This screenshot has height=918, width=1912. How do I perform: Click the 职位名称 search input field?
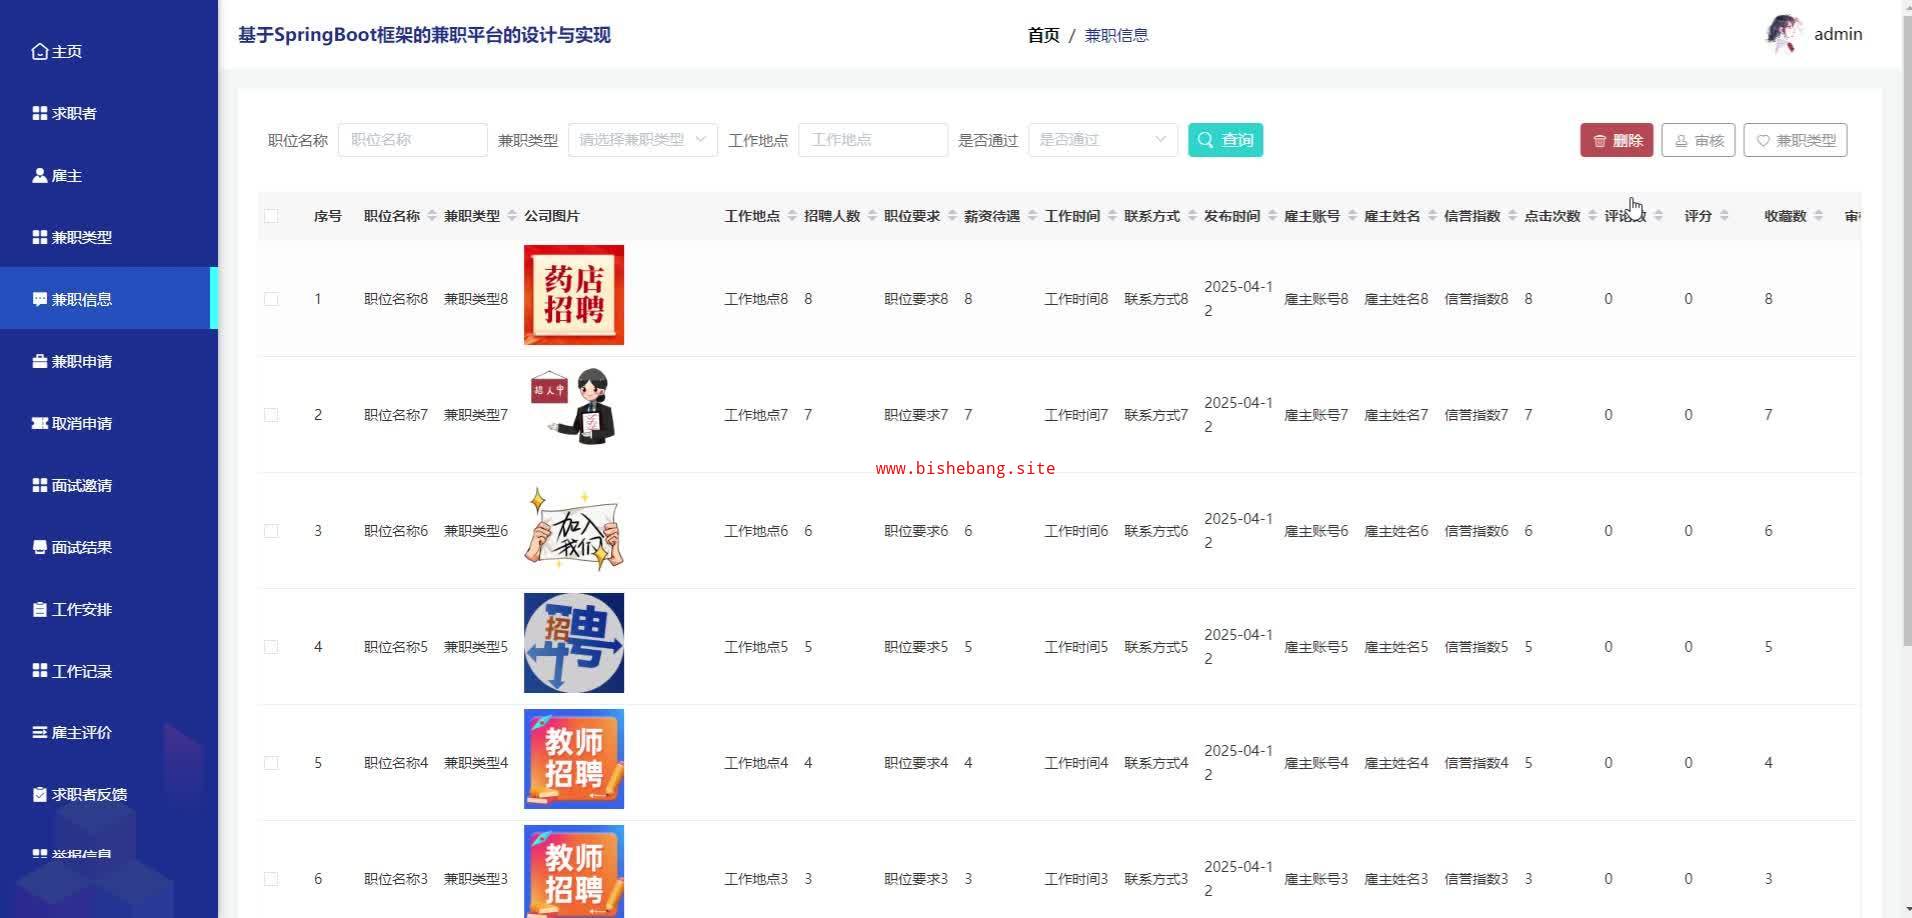[412, 140]
